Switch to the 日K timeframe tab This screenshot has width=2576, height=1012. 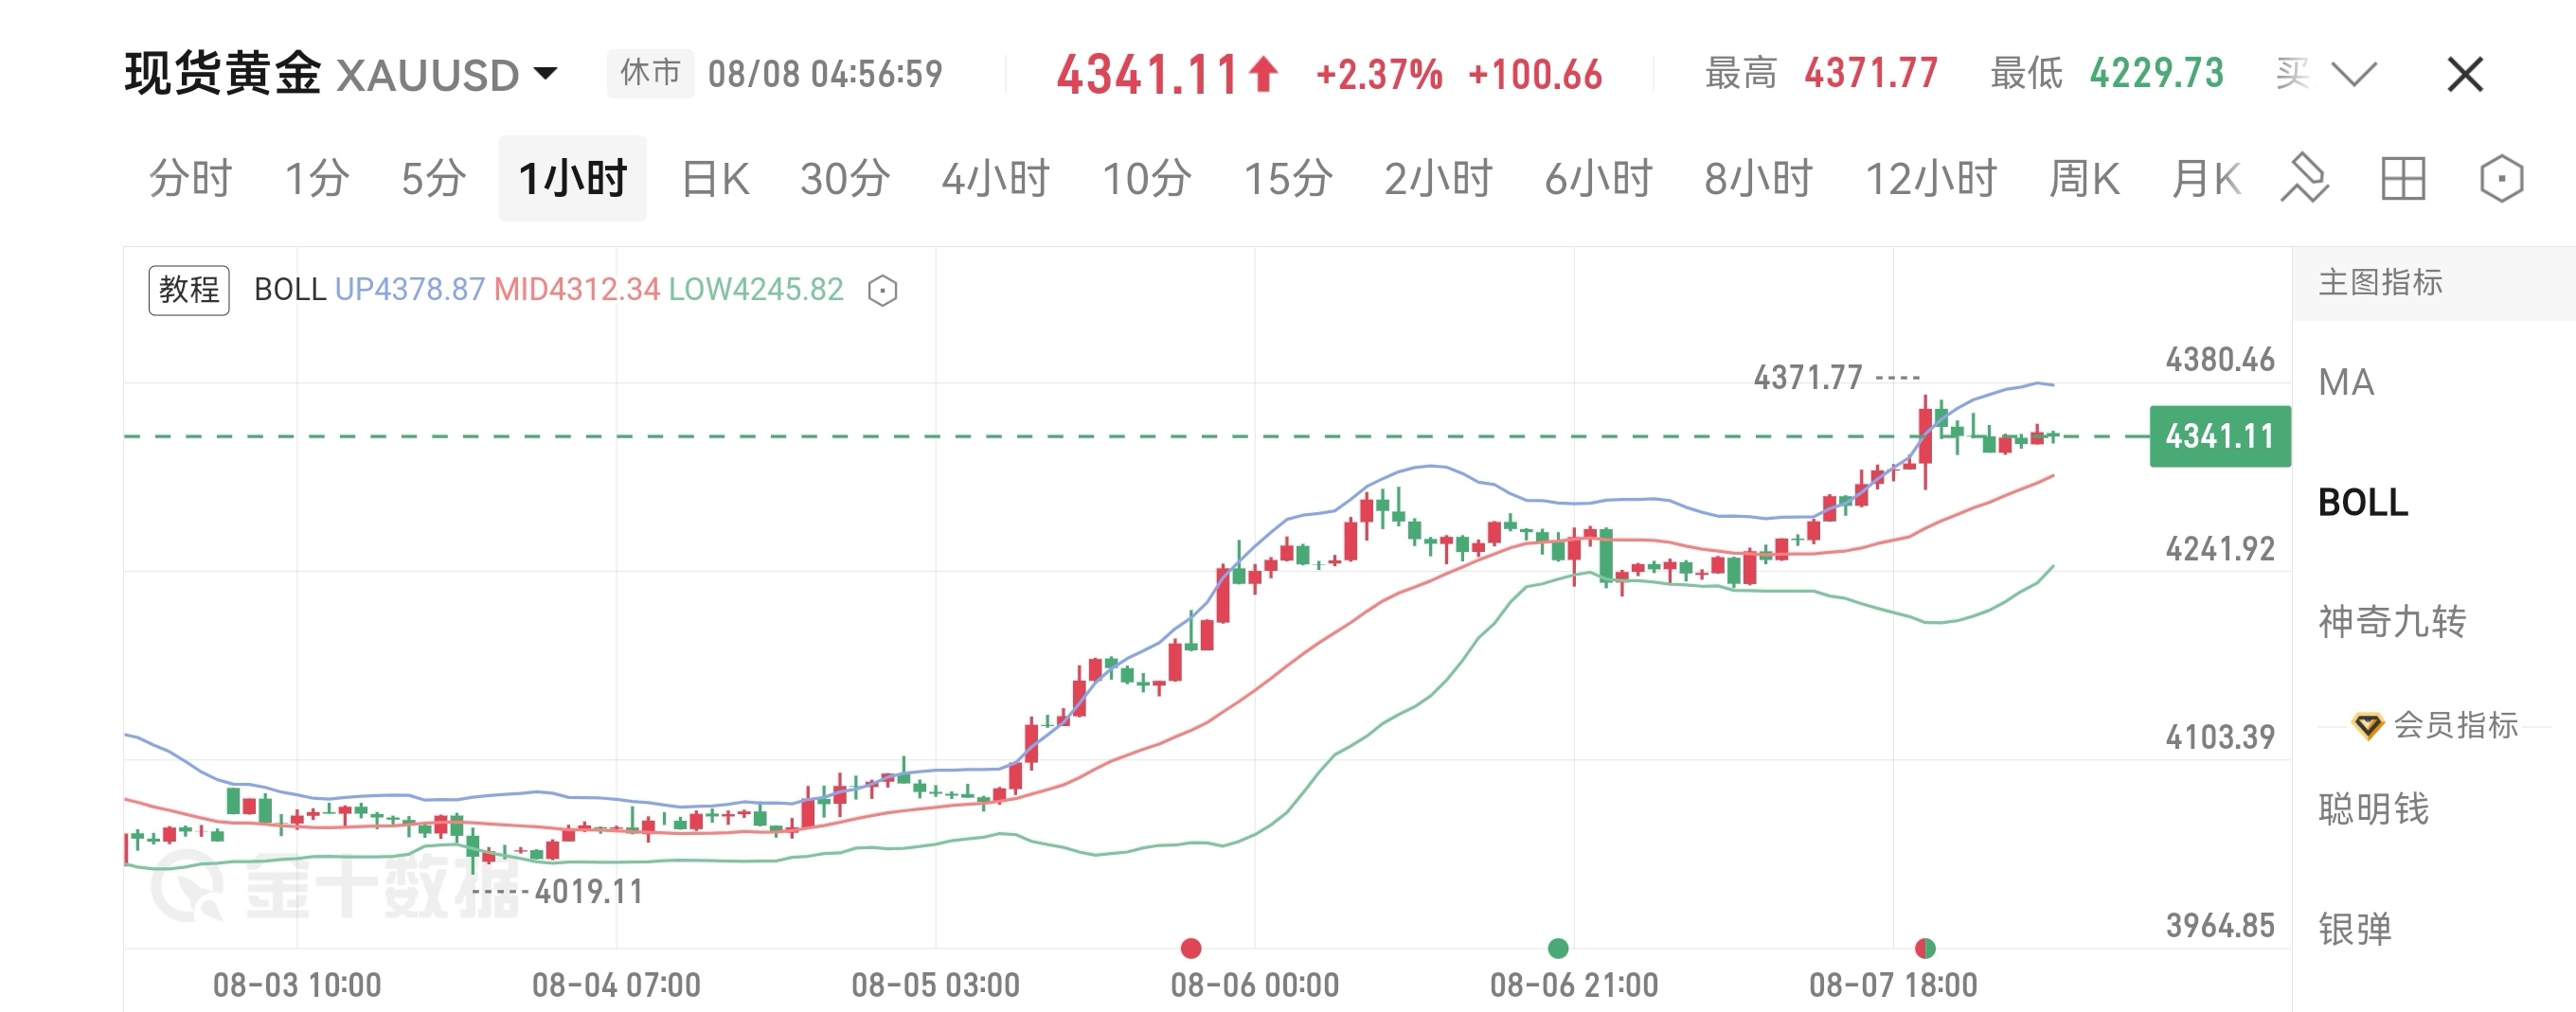[715, 180]
